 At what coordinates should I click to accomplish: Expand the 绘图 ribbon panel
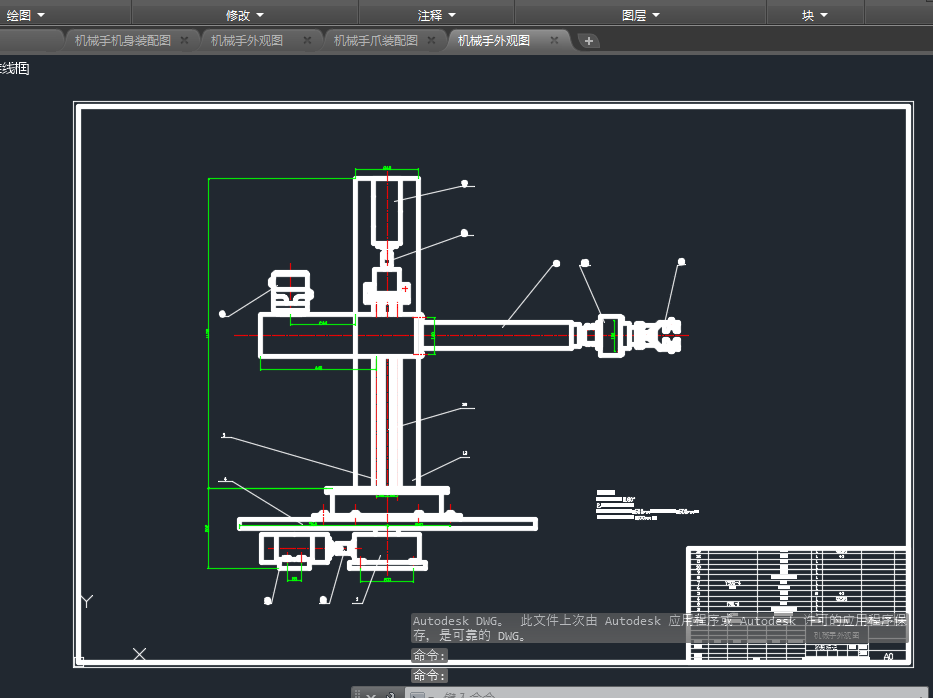(x=25, y=15)
